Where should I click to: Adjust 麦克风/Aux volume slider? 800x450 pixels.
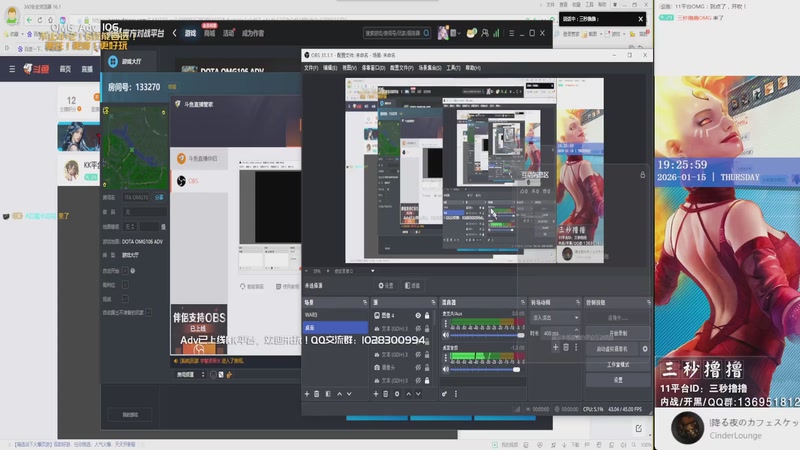(x=487, y=335)
